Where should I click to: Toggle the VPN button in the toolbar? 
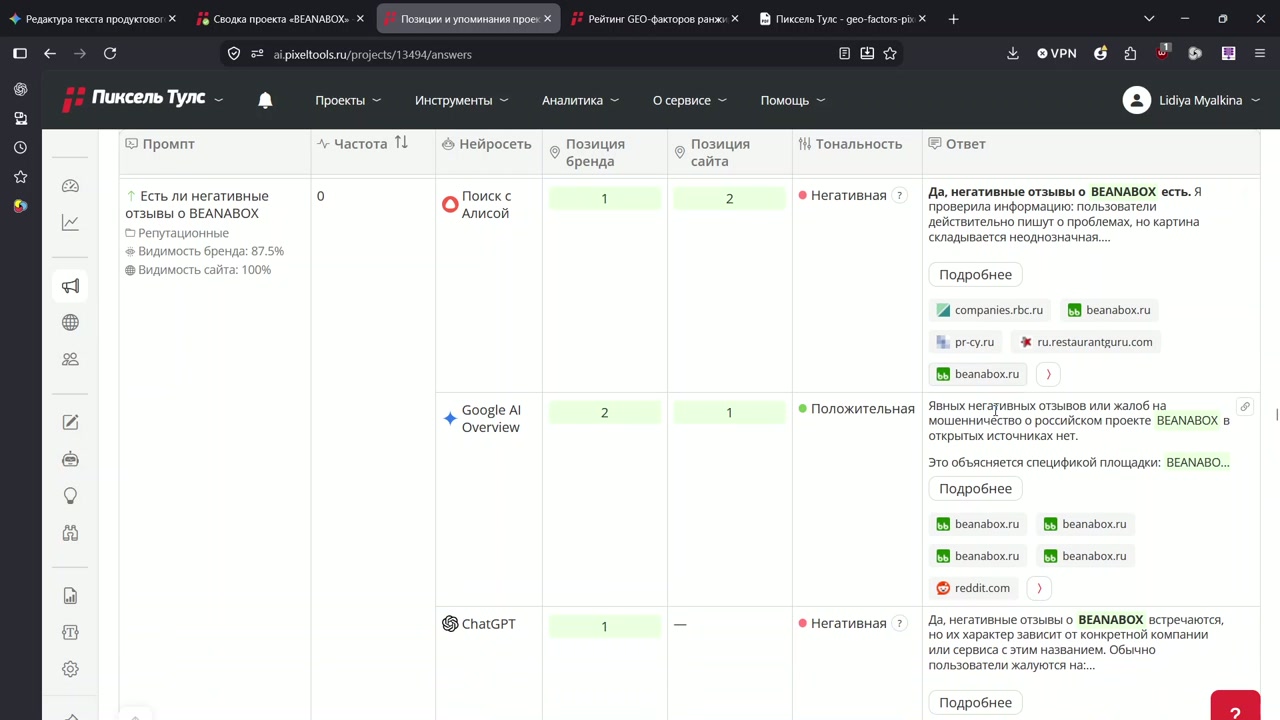tap(1057, 54)
